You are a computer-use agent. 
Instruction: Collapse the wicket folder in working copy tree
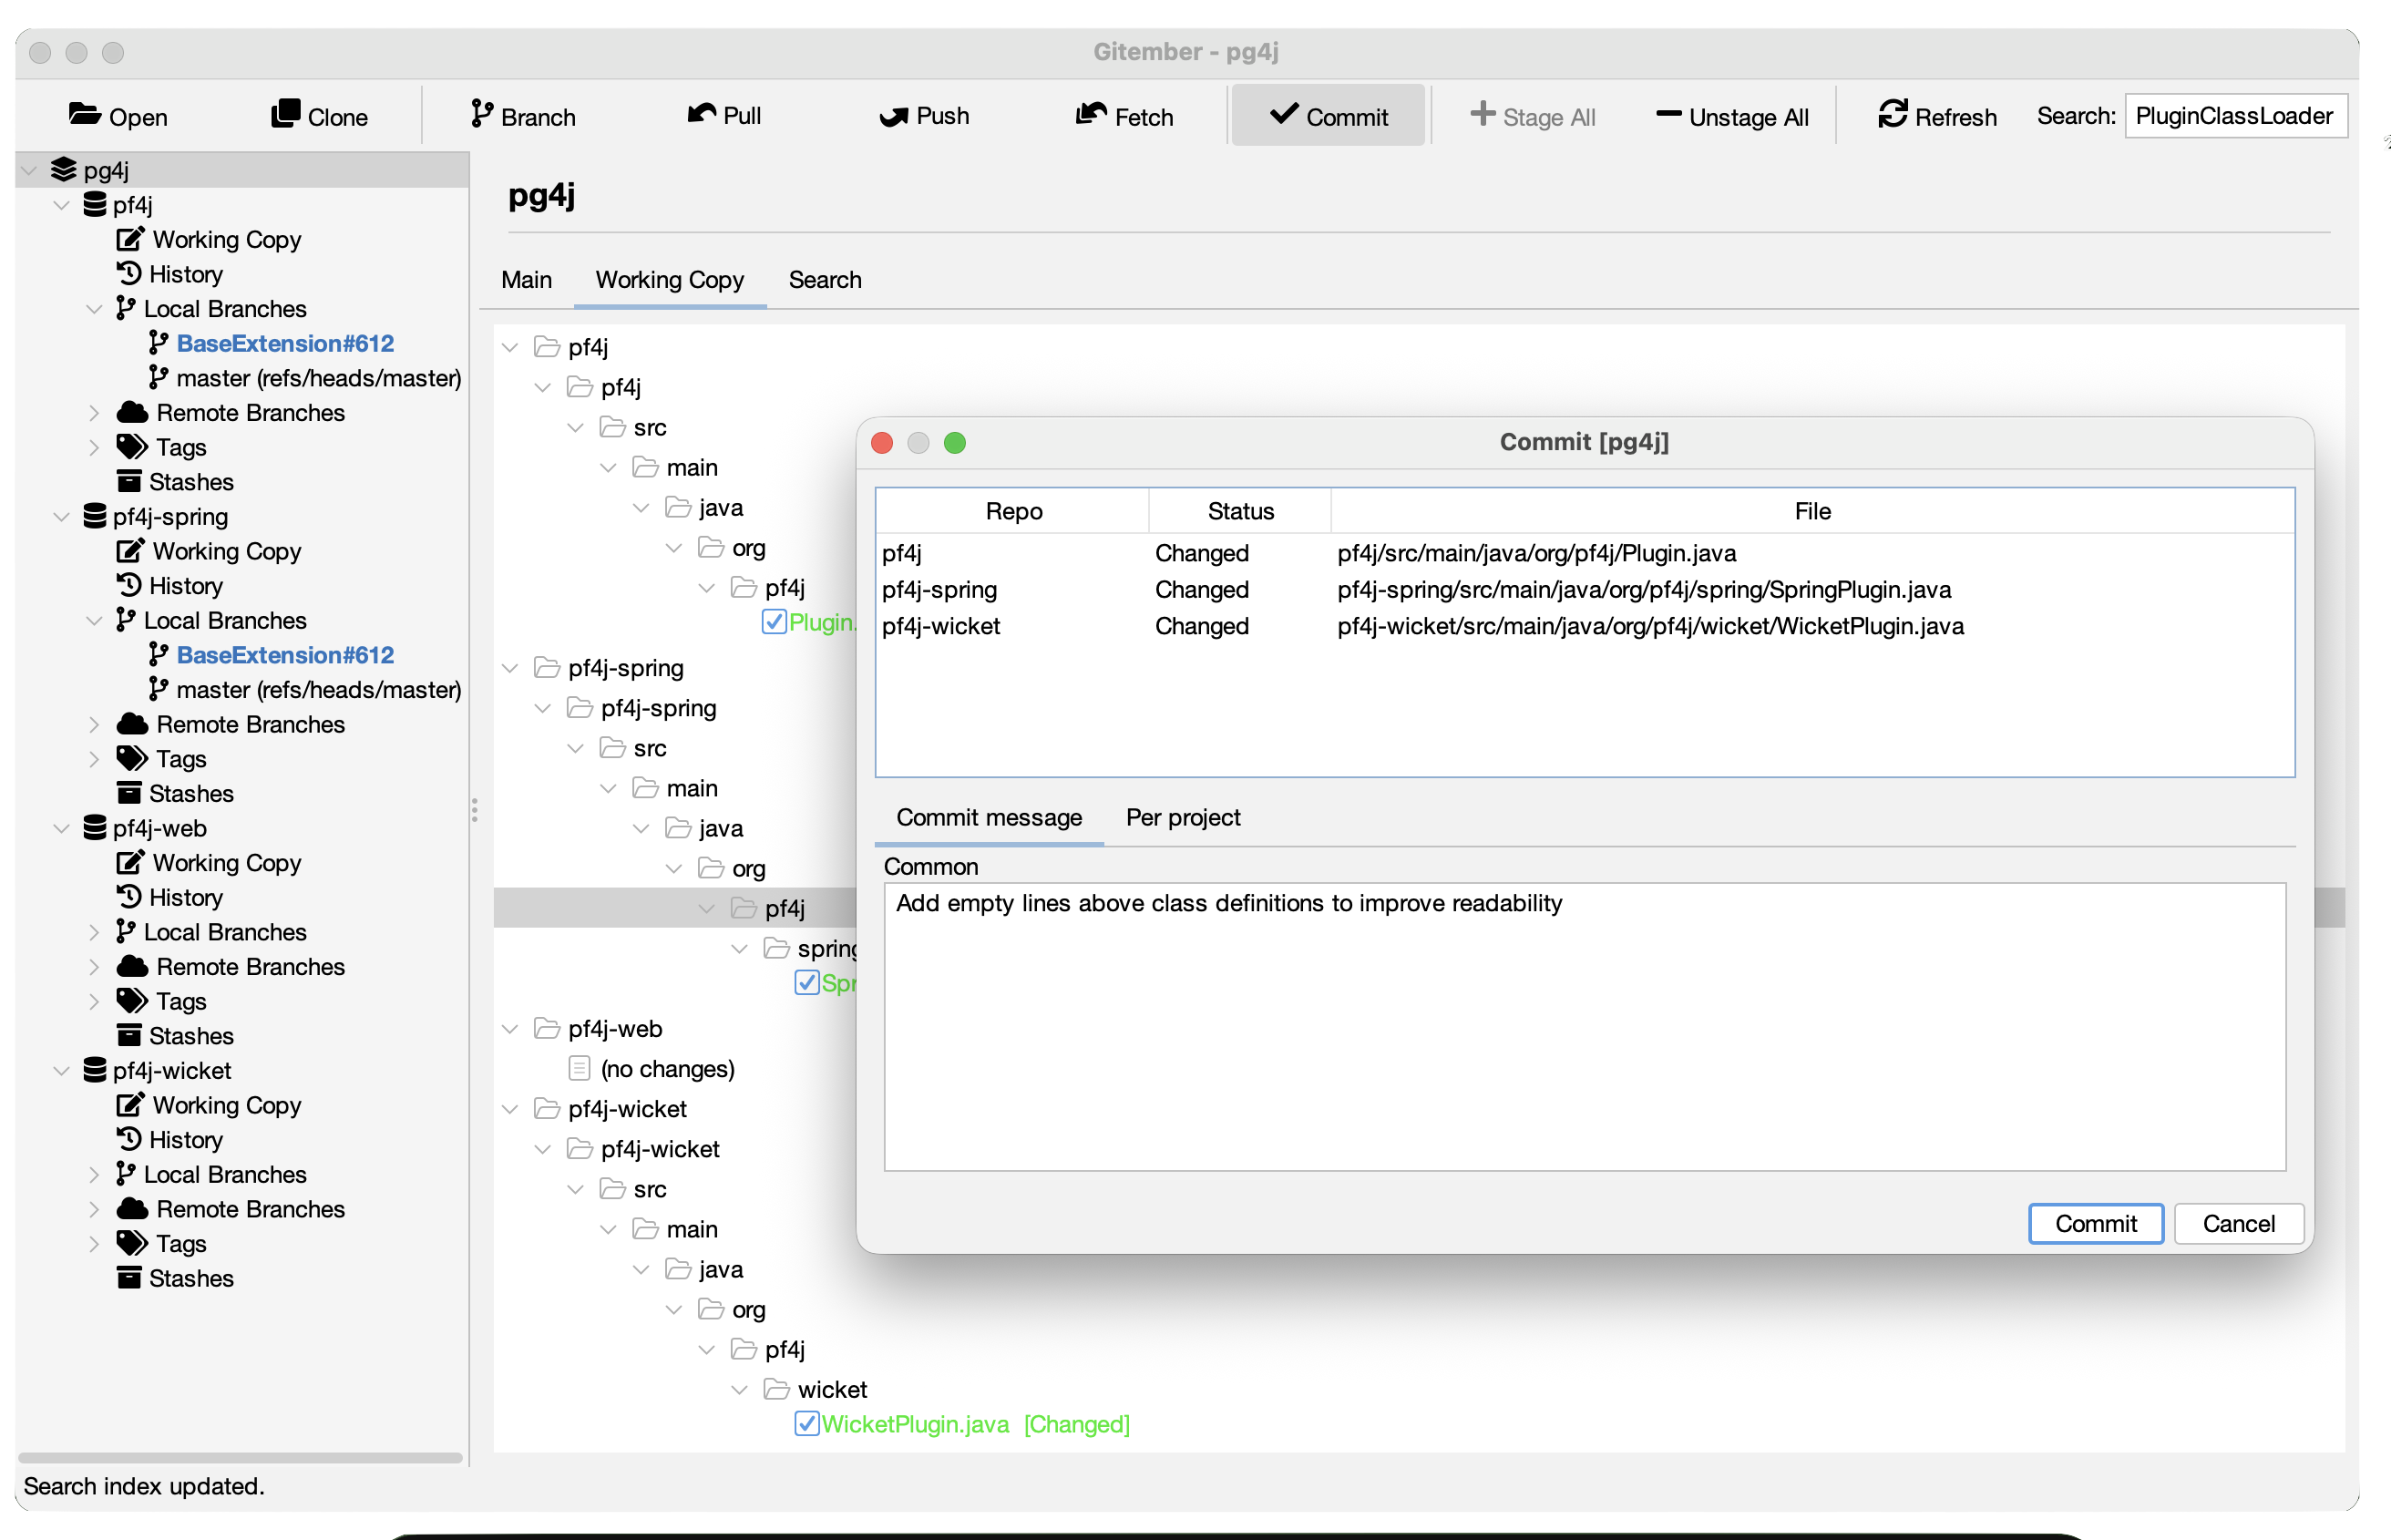coord(740,1390)
